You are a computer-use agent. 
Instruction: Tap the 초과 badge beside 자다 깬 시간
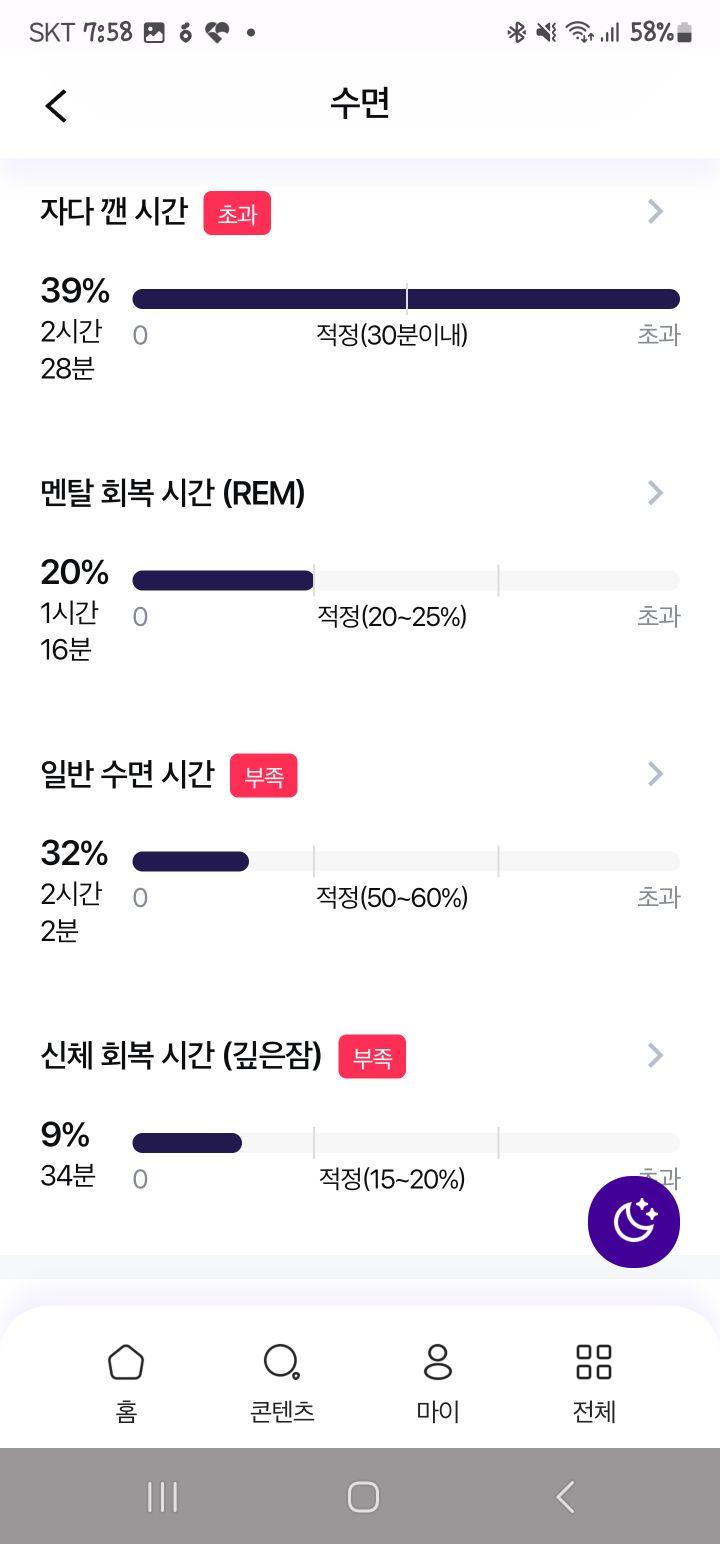[237, 213]
